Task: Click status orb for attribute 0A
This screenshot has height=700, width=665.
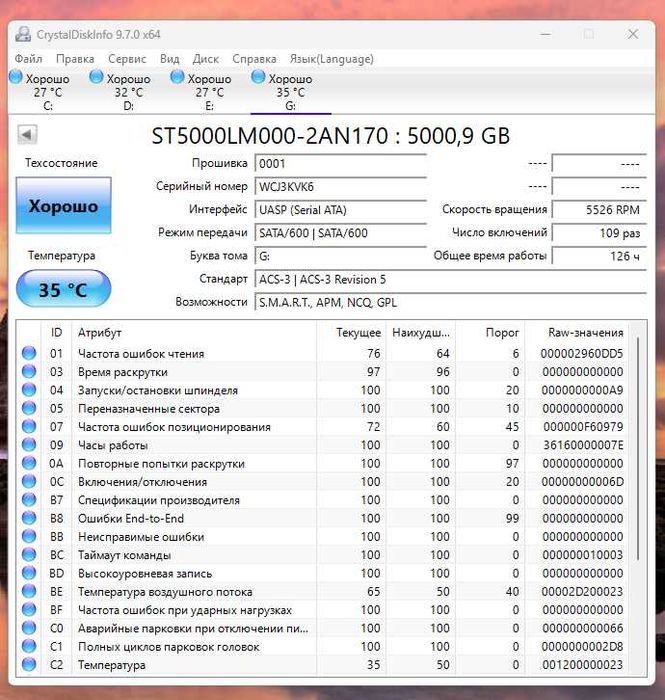Action: 29,463
